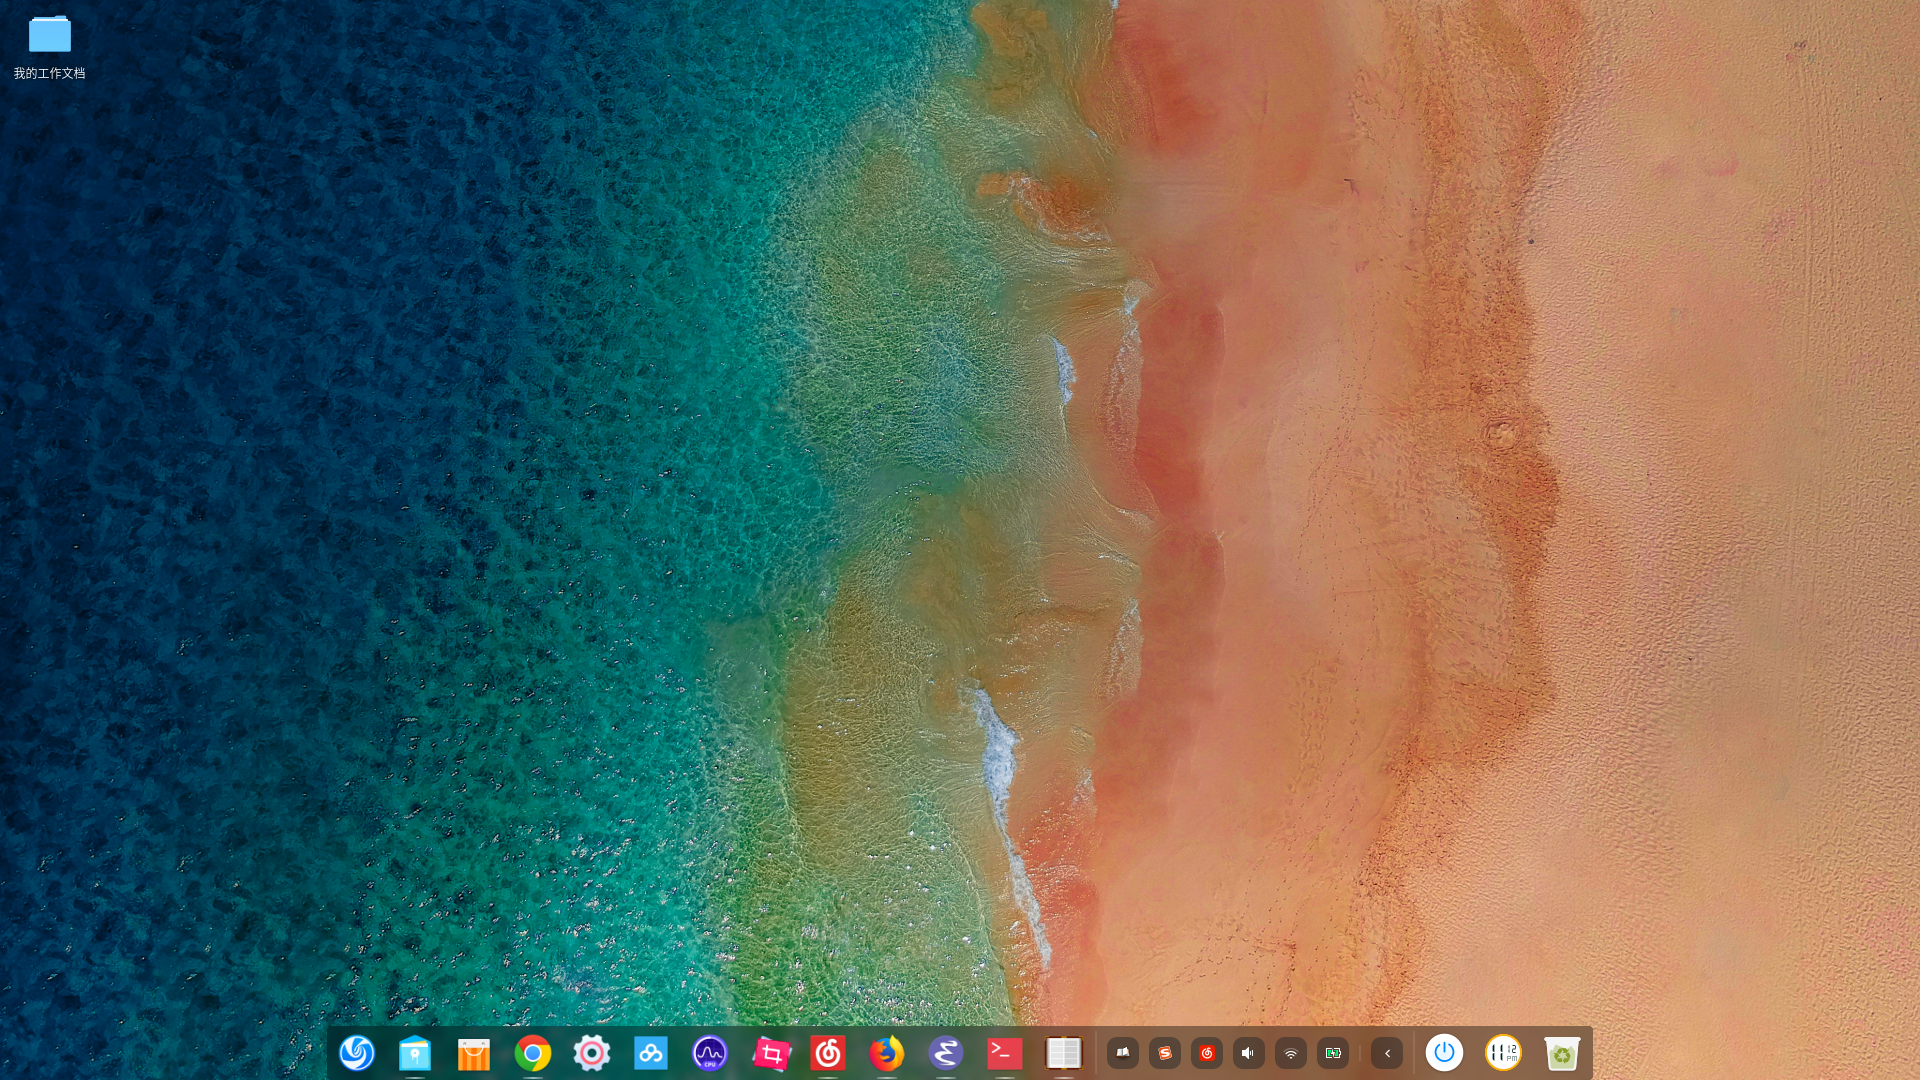The width and height of the screenshot is (1920, 1080).
Task: Open the Deepin Terminal
Action: click(1005, 1053)
